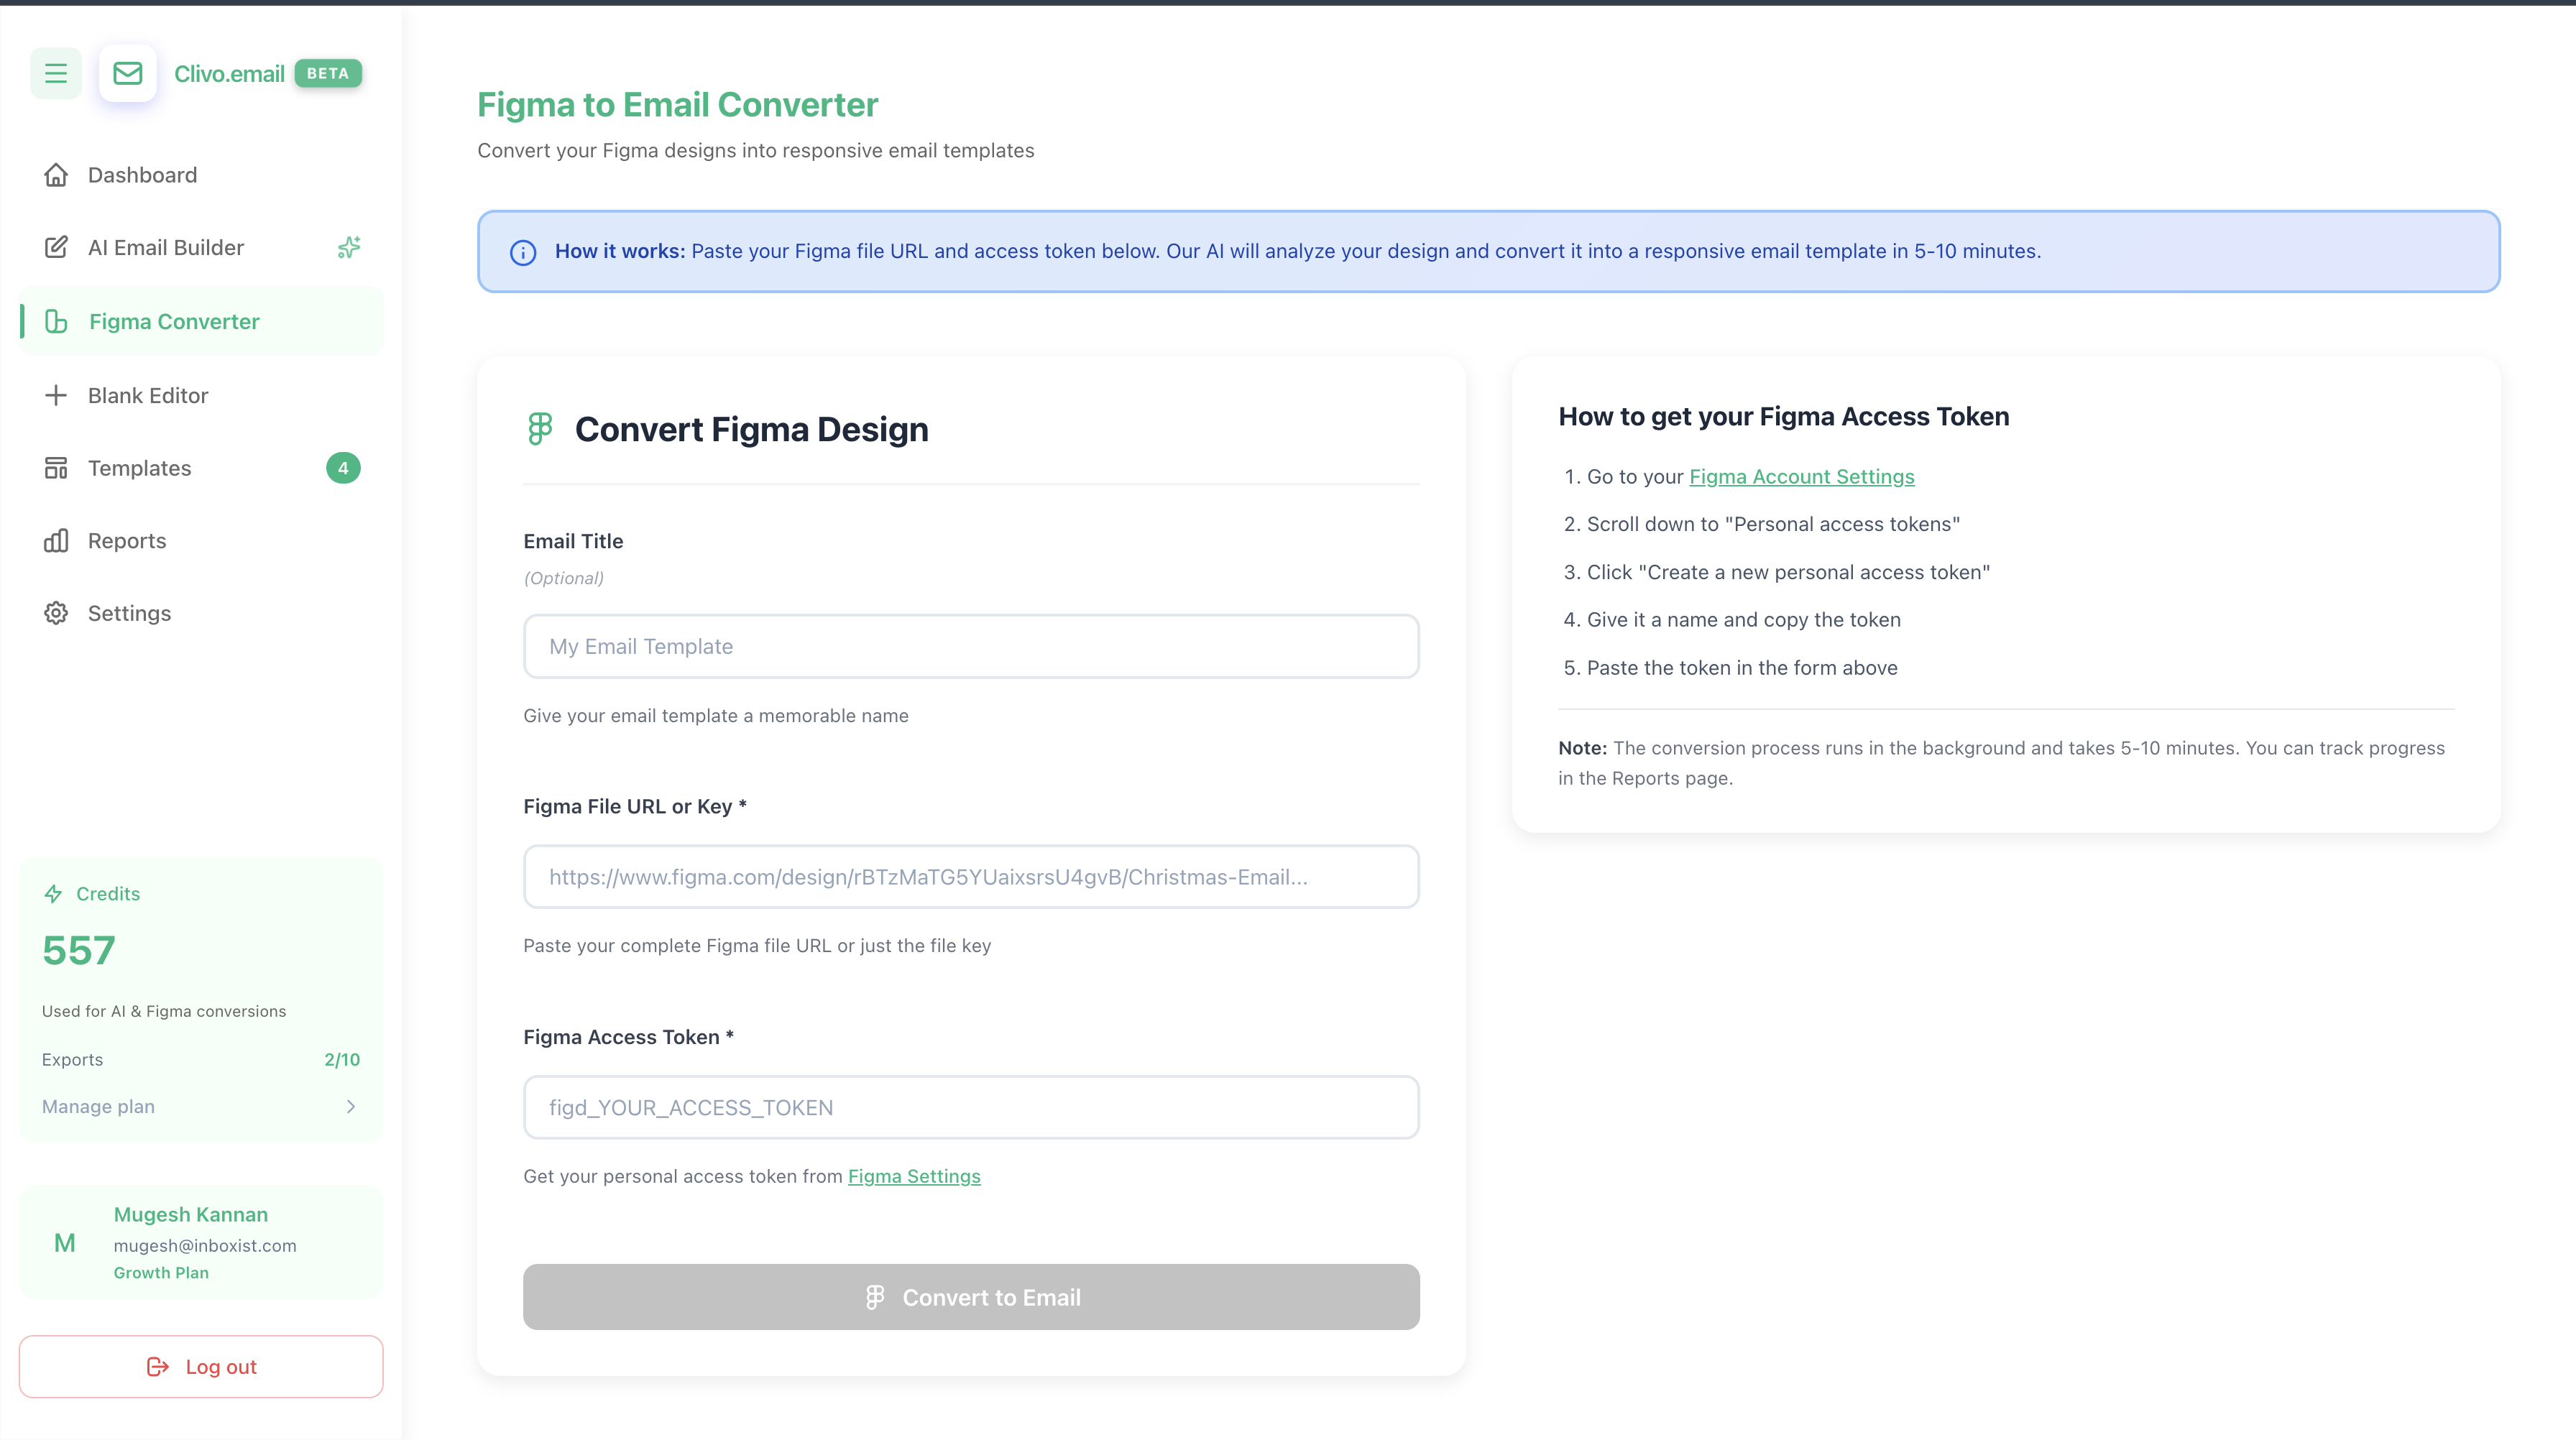
Task: Click the Figma logo beside Convert Figma Design
Action: [x=540, y=429]
